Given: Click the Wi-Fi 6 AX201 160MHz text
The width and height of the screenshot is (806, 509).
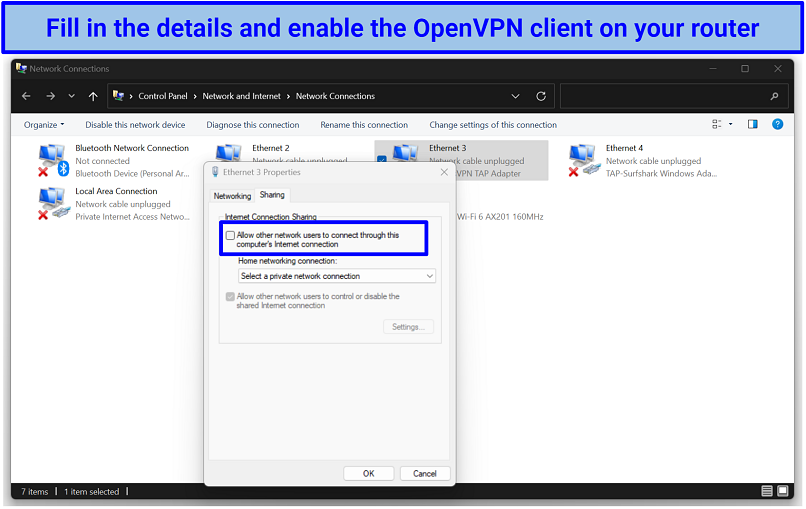Looking at the screenshot, I should pos(500,217).
